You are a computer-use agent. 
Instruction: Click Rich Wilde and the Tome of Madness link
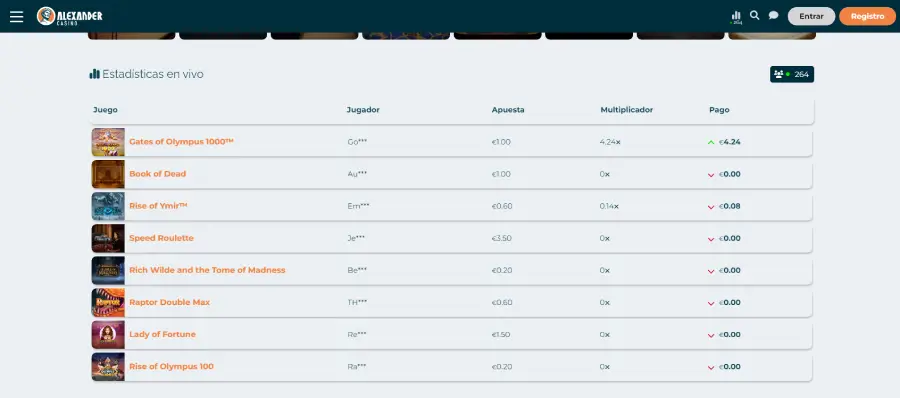coord(207,270)
